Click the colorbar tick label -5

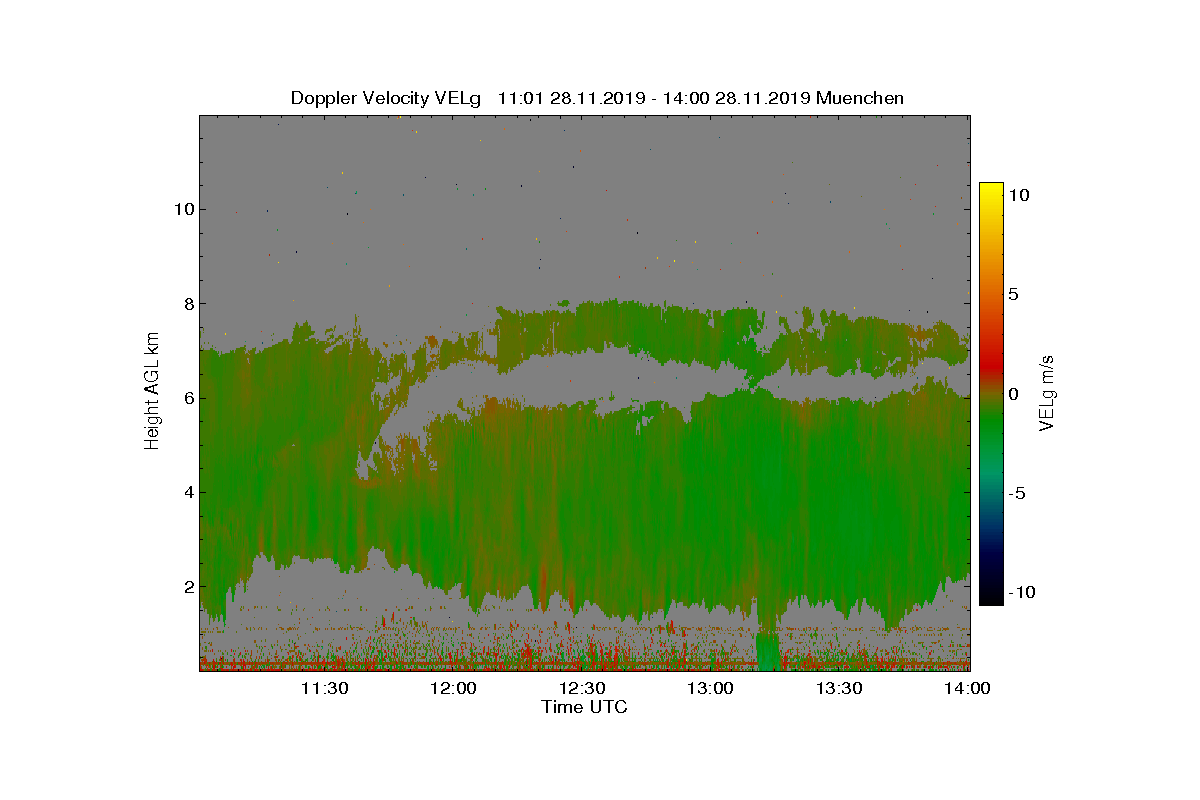pyautogui.click(x=1015, y=493)
